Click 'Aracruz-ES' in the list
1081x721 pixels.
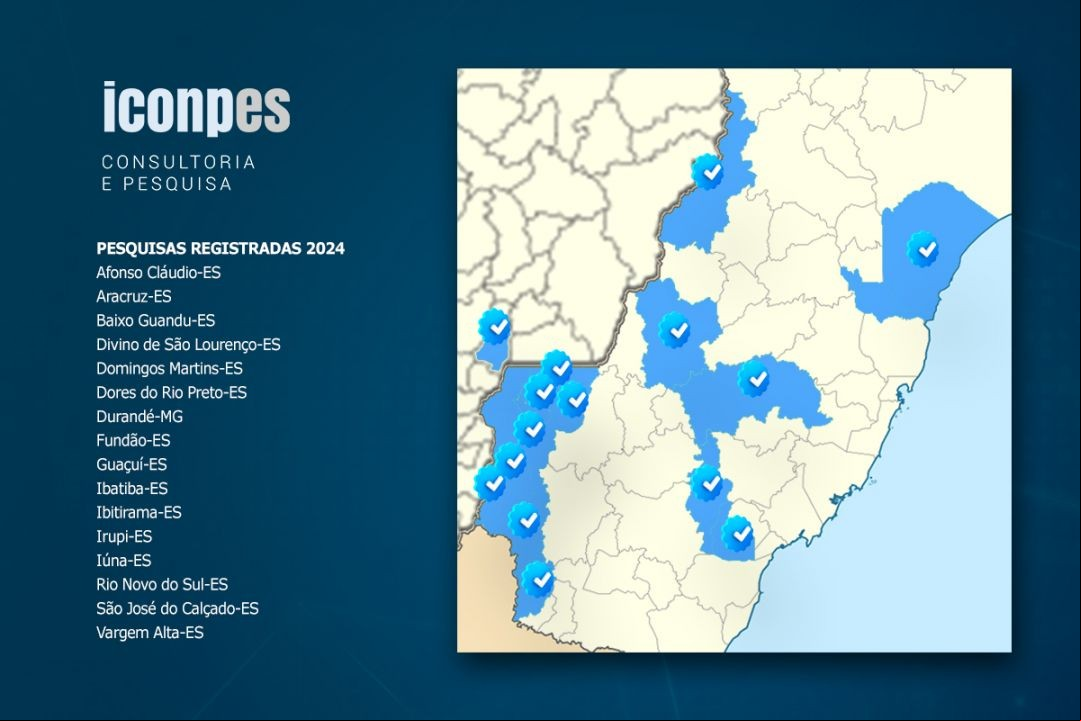tap(134, 296)
